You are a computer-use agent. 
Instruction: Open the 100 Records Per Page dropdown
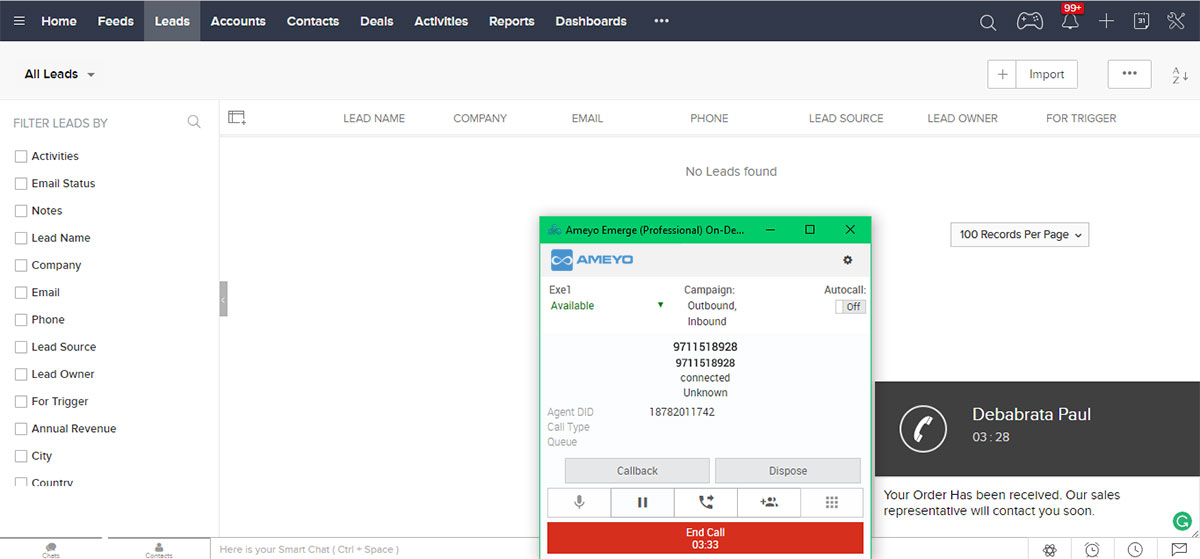pyautogui.click(x=1019, y=235)
